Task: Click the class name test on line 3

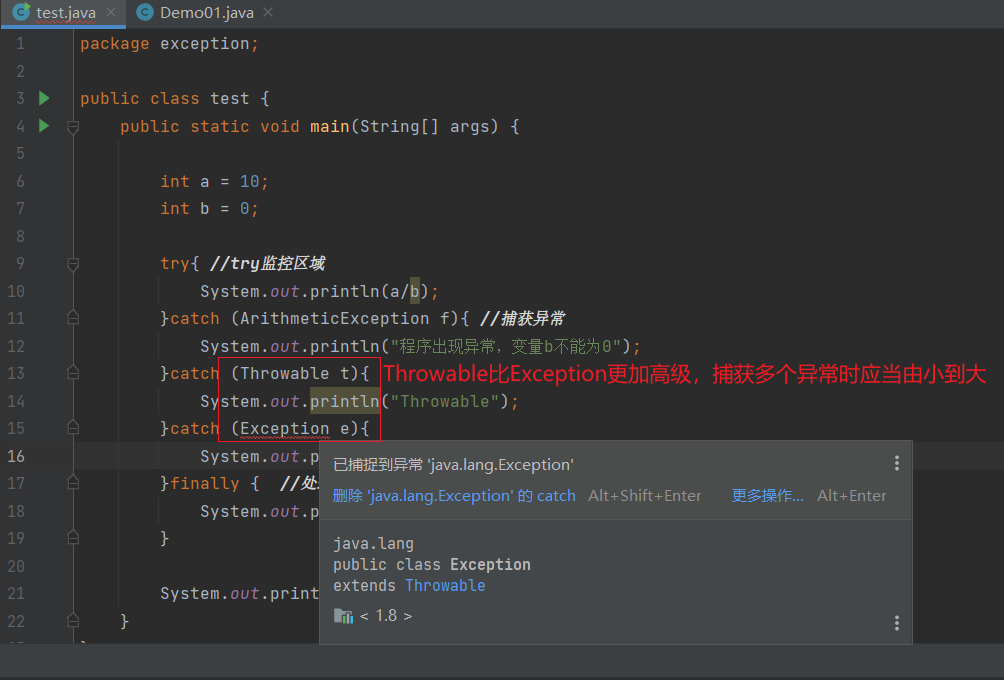Action: pyautogui.click(x=229, y=99)
